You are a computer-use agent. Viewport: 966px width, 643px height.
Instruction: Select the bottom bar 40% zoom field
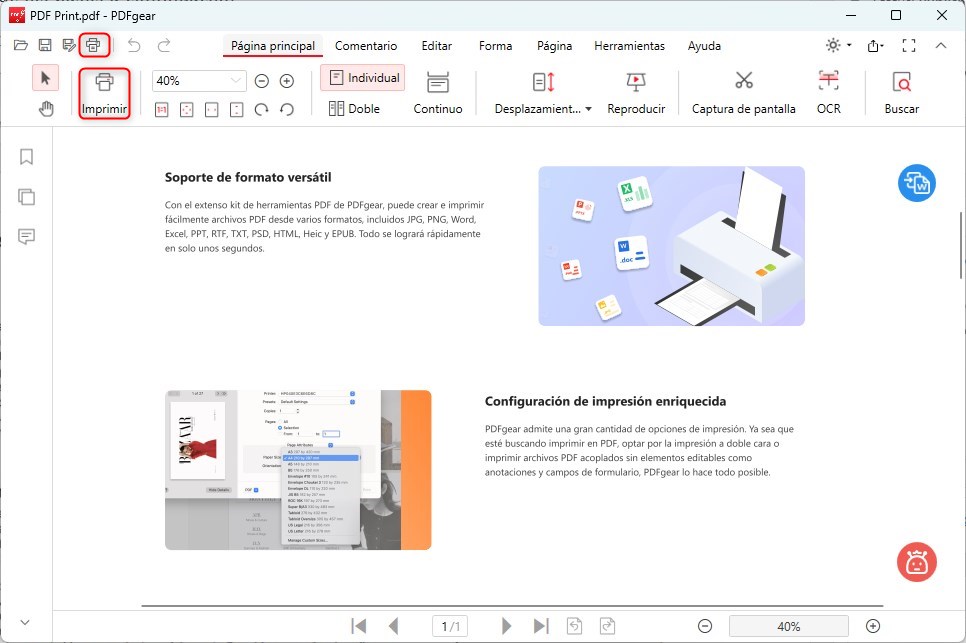(789, 626)
